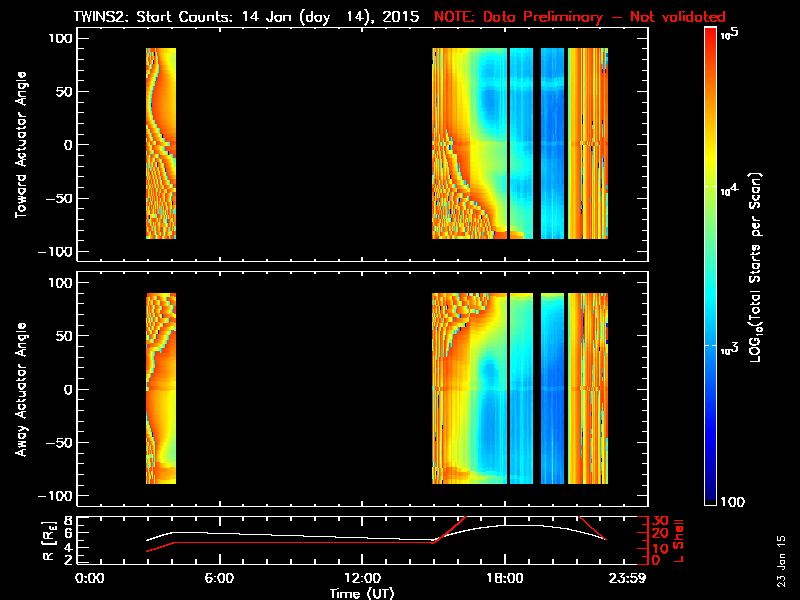
Task: Click the "-100" tick on the Away Actuator axis
Action: (x=55, y=496)
